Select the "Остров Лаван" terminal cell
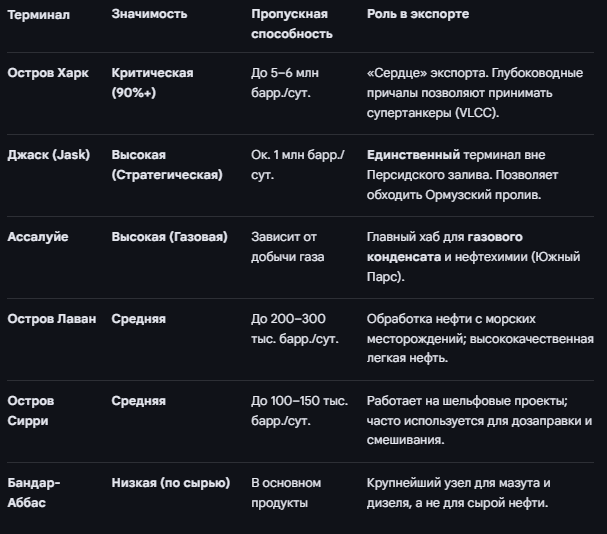The width and height of the screenshot is (607, 534). (x=52, y=319)
